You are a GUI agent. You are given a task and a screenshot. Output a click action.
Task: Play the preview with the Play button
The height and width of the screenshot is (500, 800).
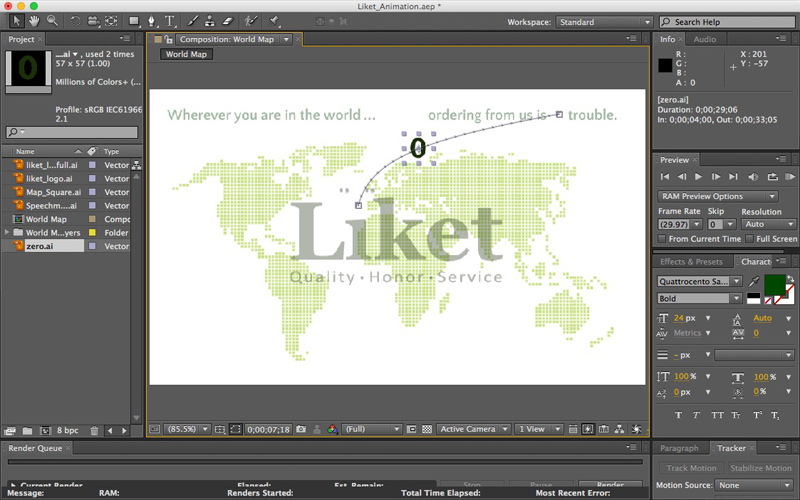click(698, 177)
